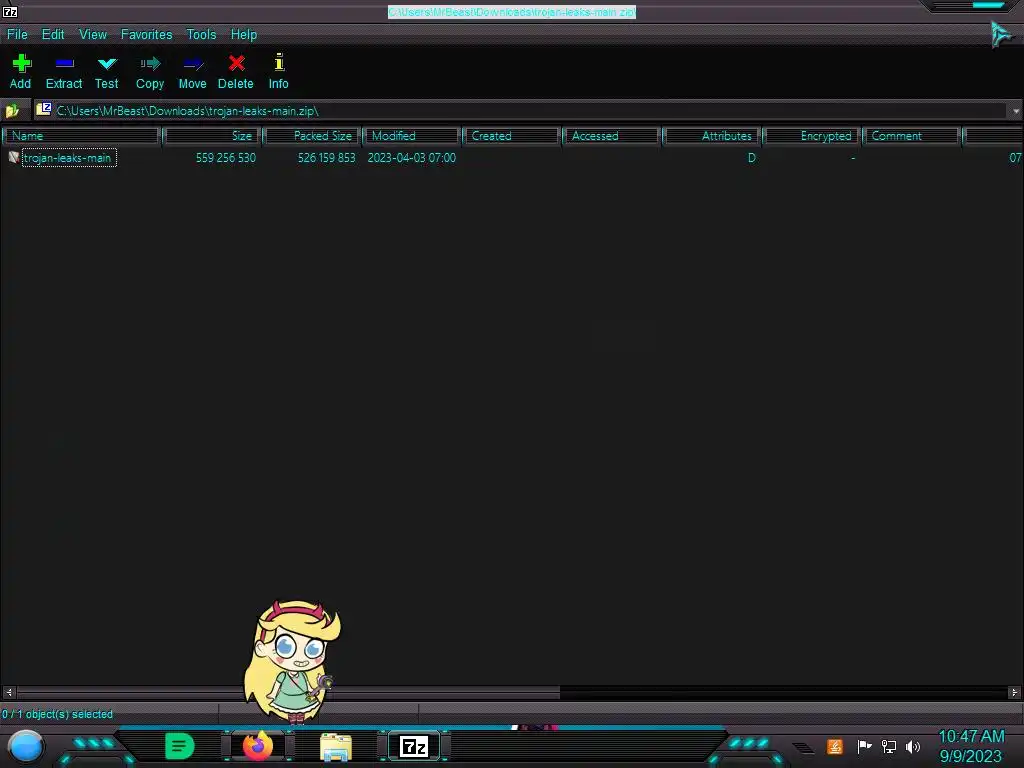Open the View menu
This screenshot has height=768, width=1024.
(93, 35)
